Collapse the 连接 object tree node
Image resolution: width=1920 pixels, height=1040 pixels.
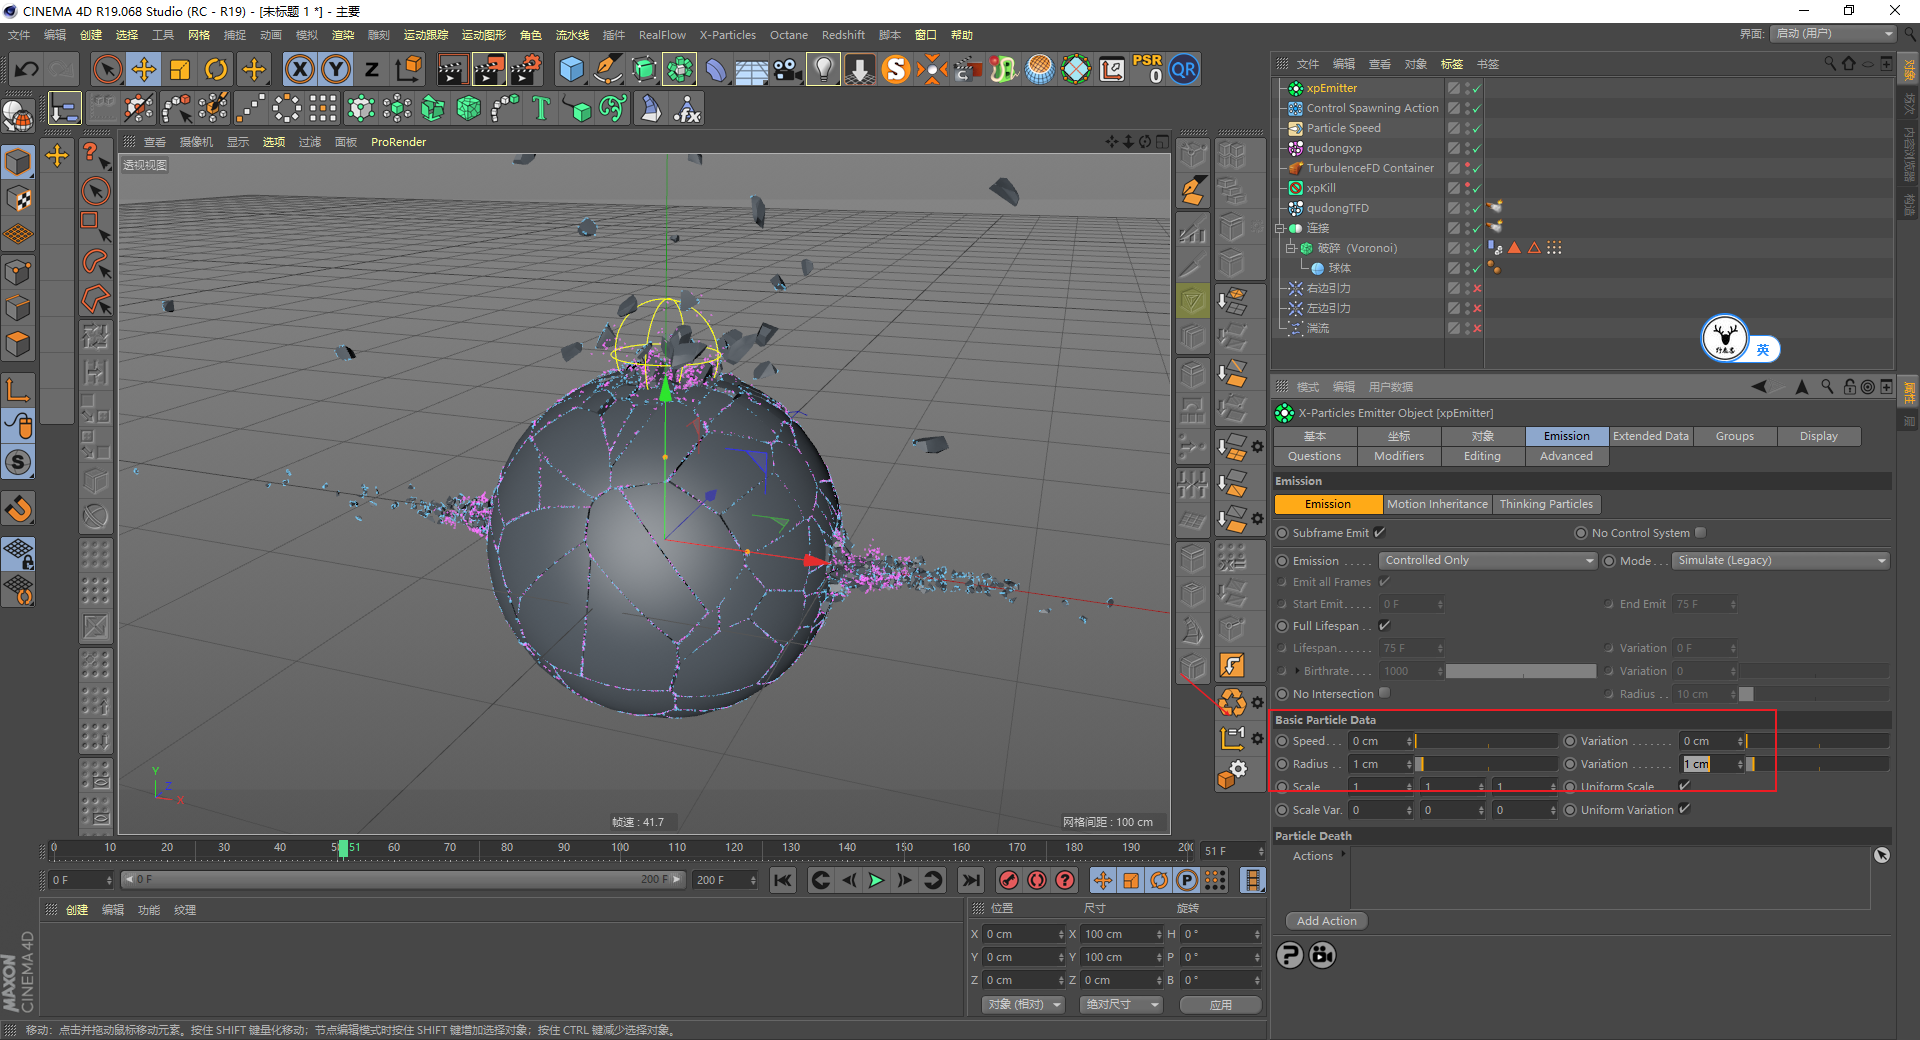pyautogui.click(x=1280, y=228)
